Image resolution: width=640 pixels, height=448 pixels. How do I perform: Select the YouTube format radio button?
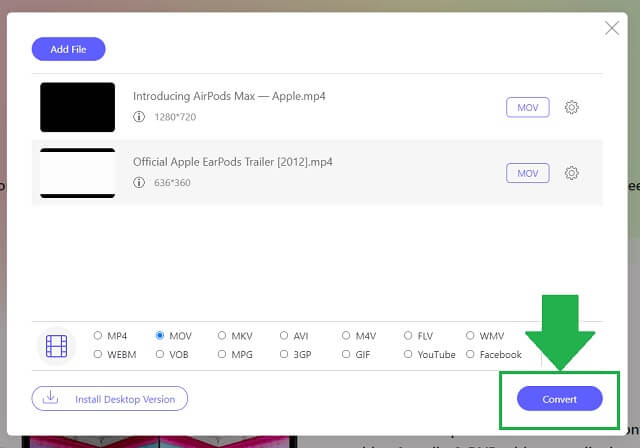(x=408, y=354)
